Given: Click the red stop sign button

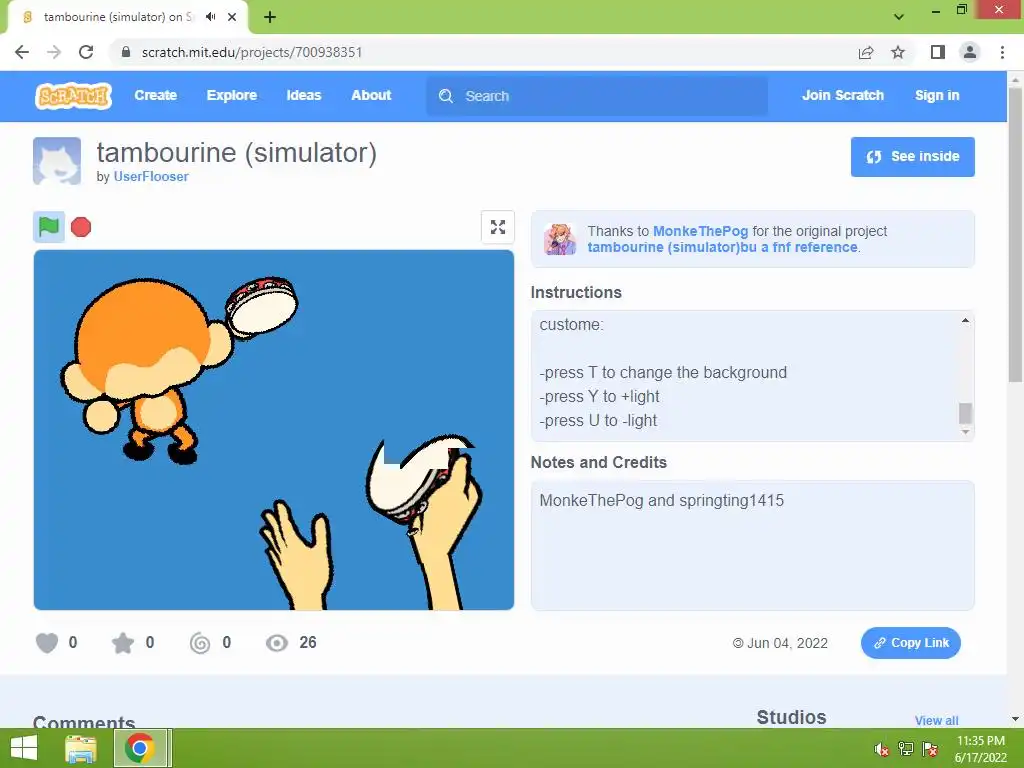Looking at the screenshot, I should tap(81, 227).
